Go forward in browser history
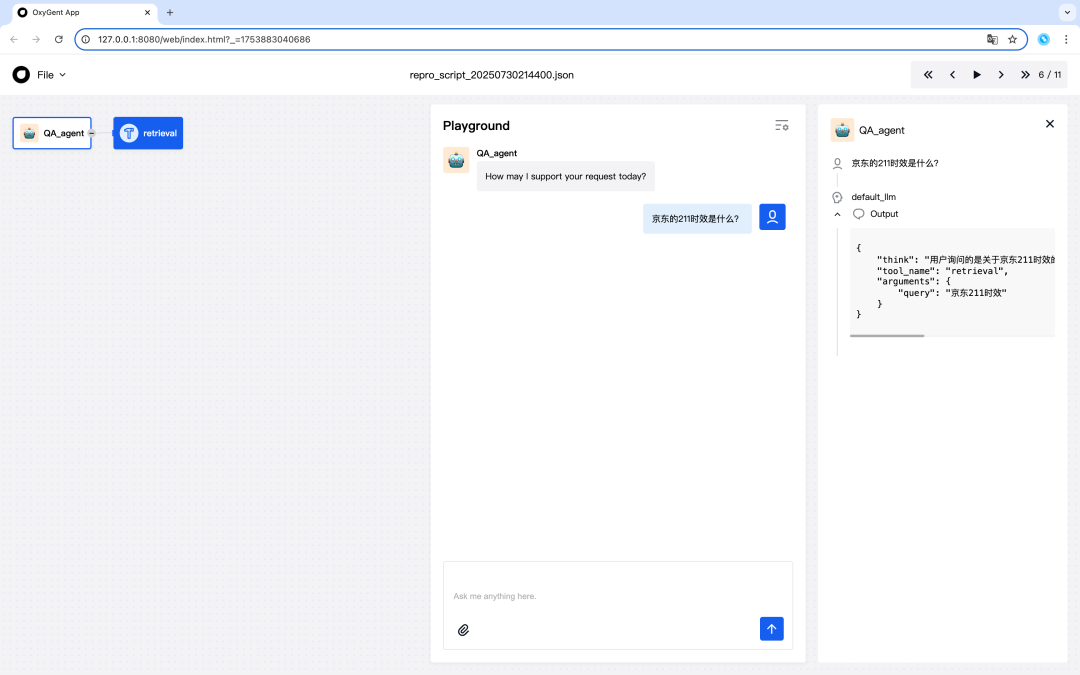Viewport: 1080px width, 675px height. (37, 39)
